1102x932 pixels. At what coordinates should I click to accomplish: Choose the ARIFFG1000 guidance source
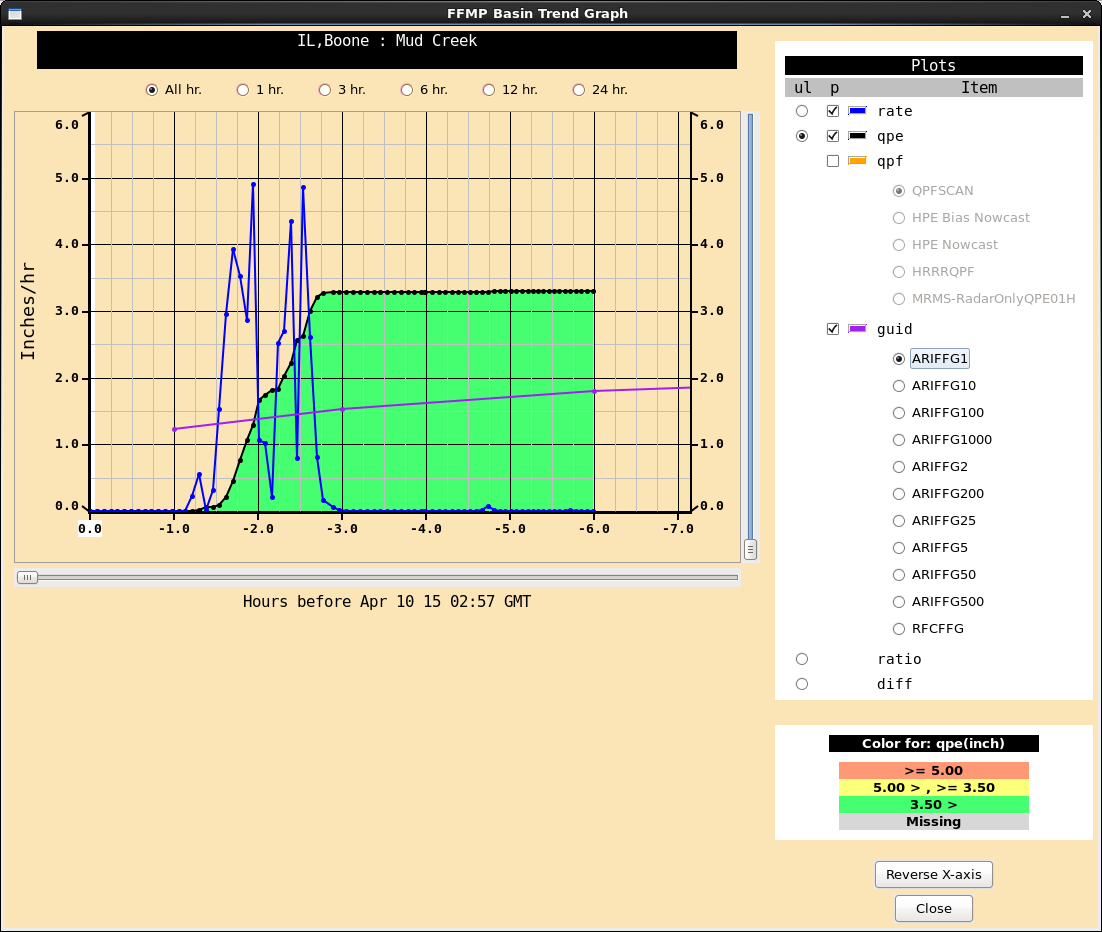click(942, 440)
